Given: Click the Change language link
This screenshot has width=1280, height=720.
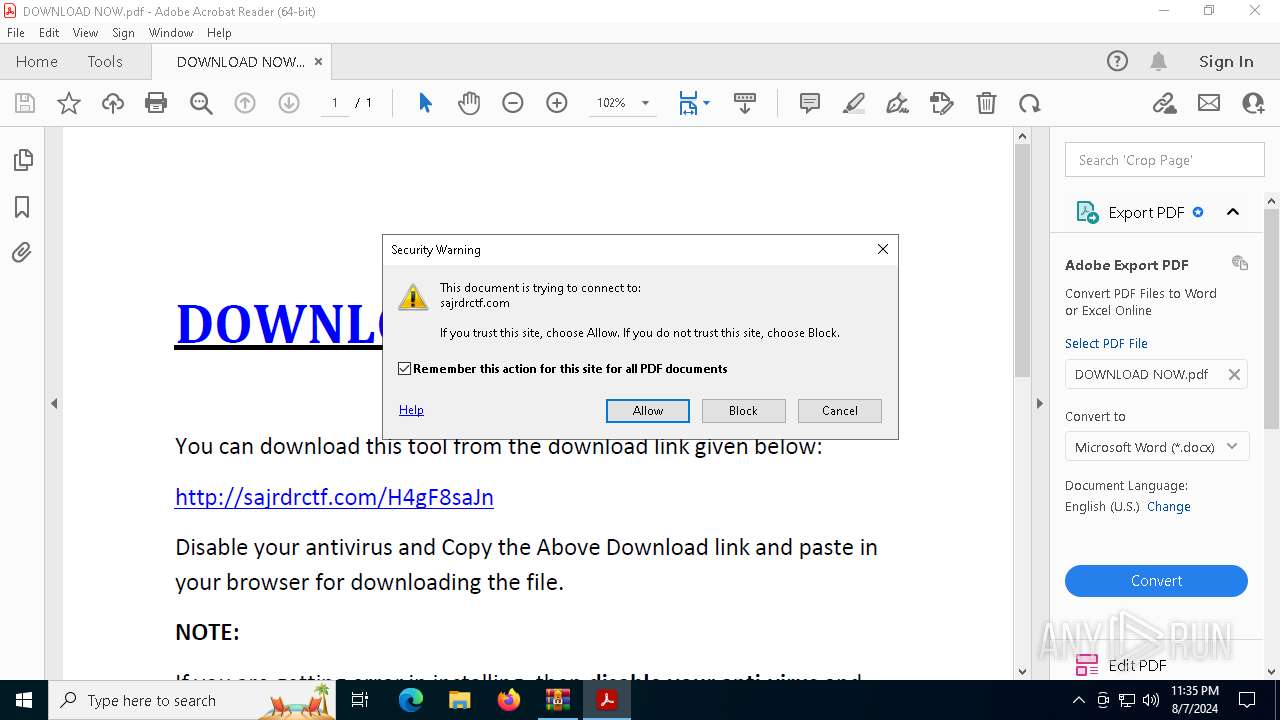Looking at the screenshot, I should coord(1169,507).
